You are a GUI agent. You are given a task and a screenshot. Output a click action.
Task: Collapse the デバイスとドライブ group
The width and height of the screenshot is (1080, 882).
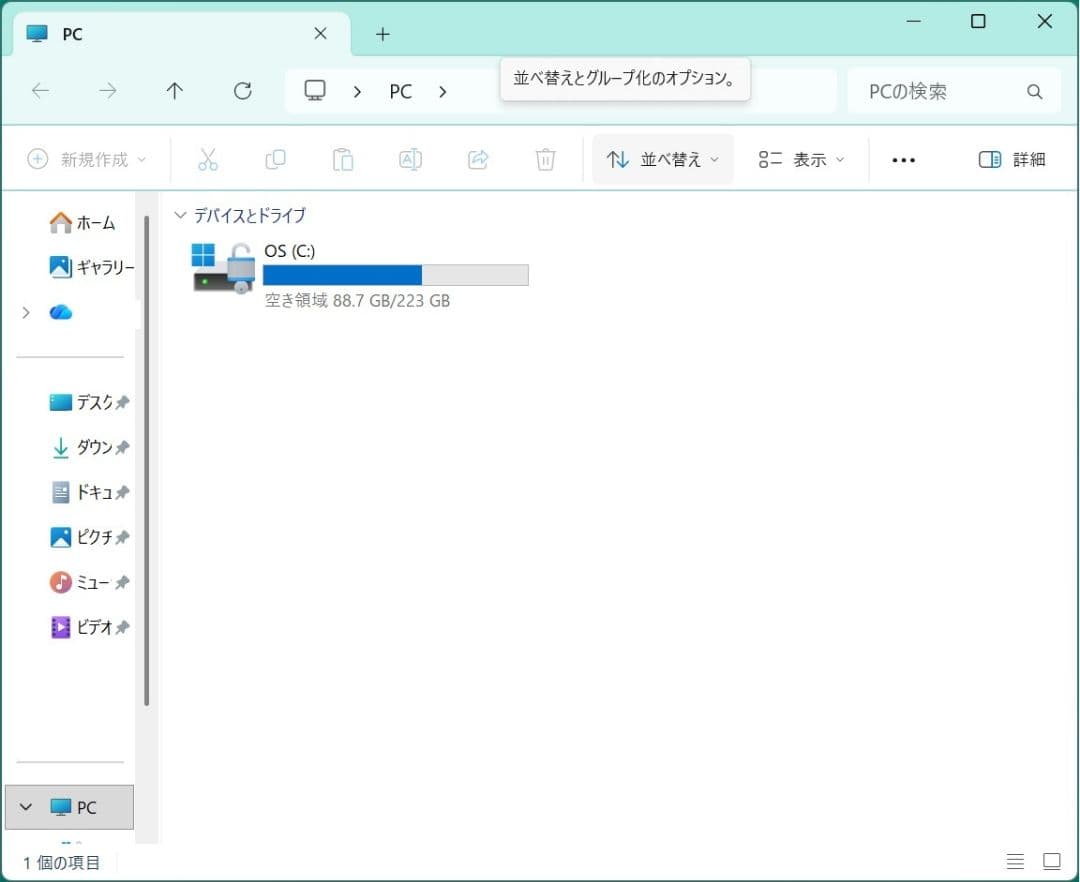[180, 214]
